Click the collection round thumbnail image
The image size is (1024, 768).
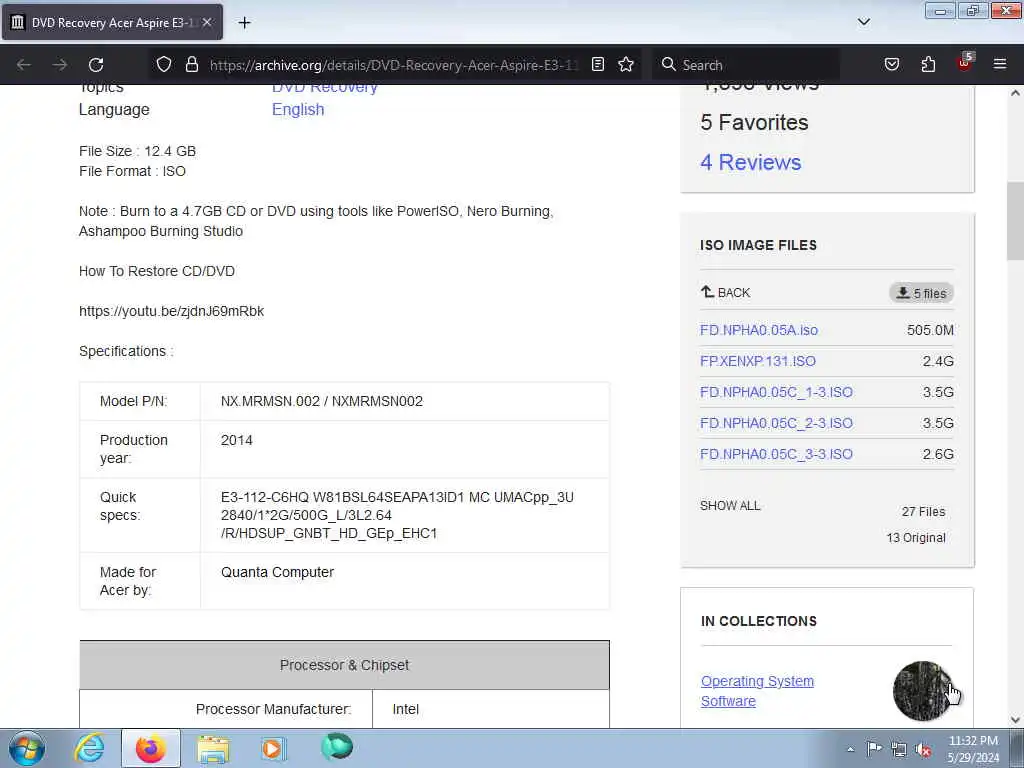click(923, 691)
